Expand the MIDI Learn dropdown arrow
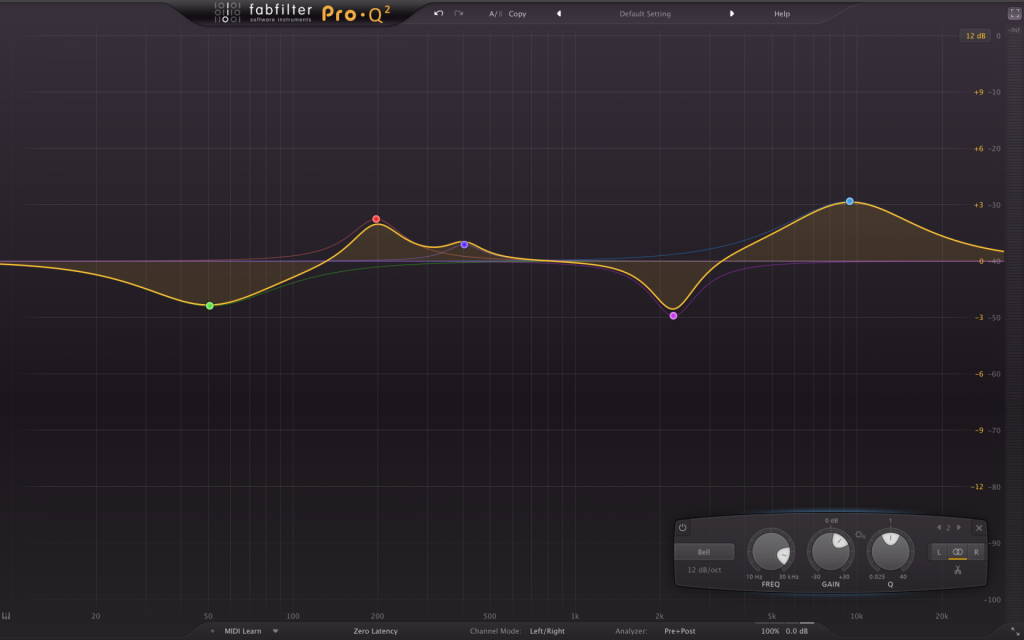Screen dimensions: 1024x640 [276, 631]
